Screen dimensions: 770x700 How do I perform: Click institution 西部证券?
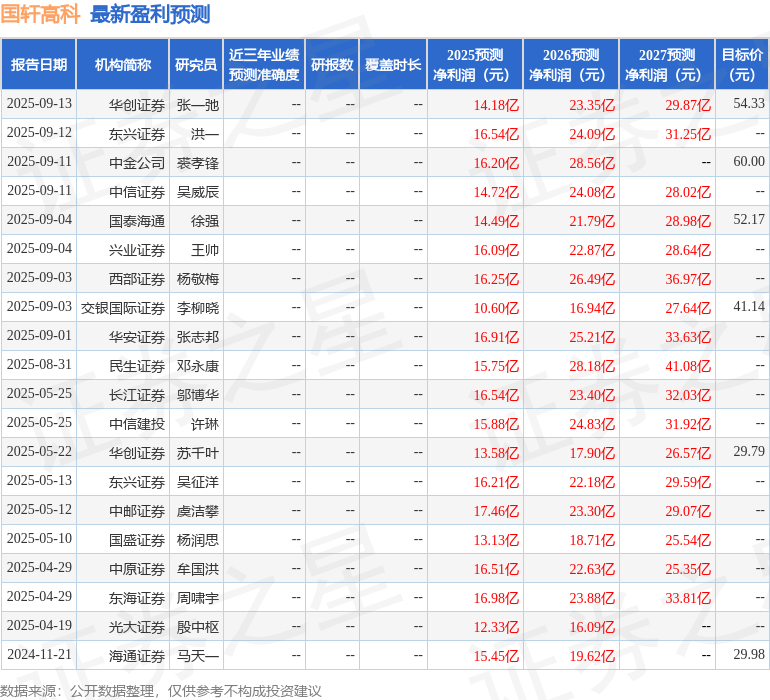point(137,279)
